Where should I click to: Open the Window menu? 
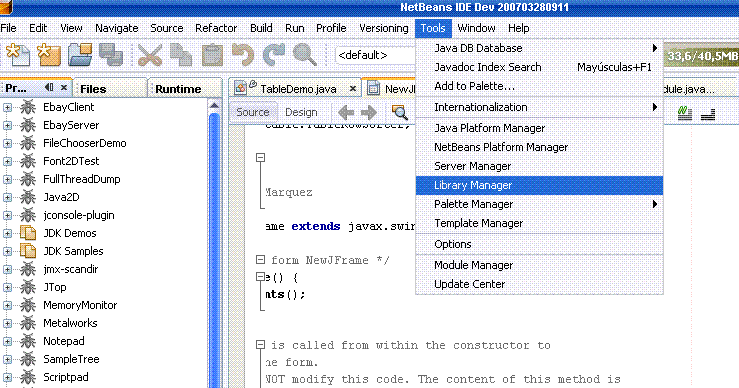tap(476, 28)
